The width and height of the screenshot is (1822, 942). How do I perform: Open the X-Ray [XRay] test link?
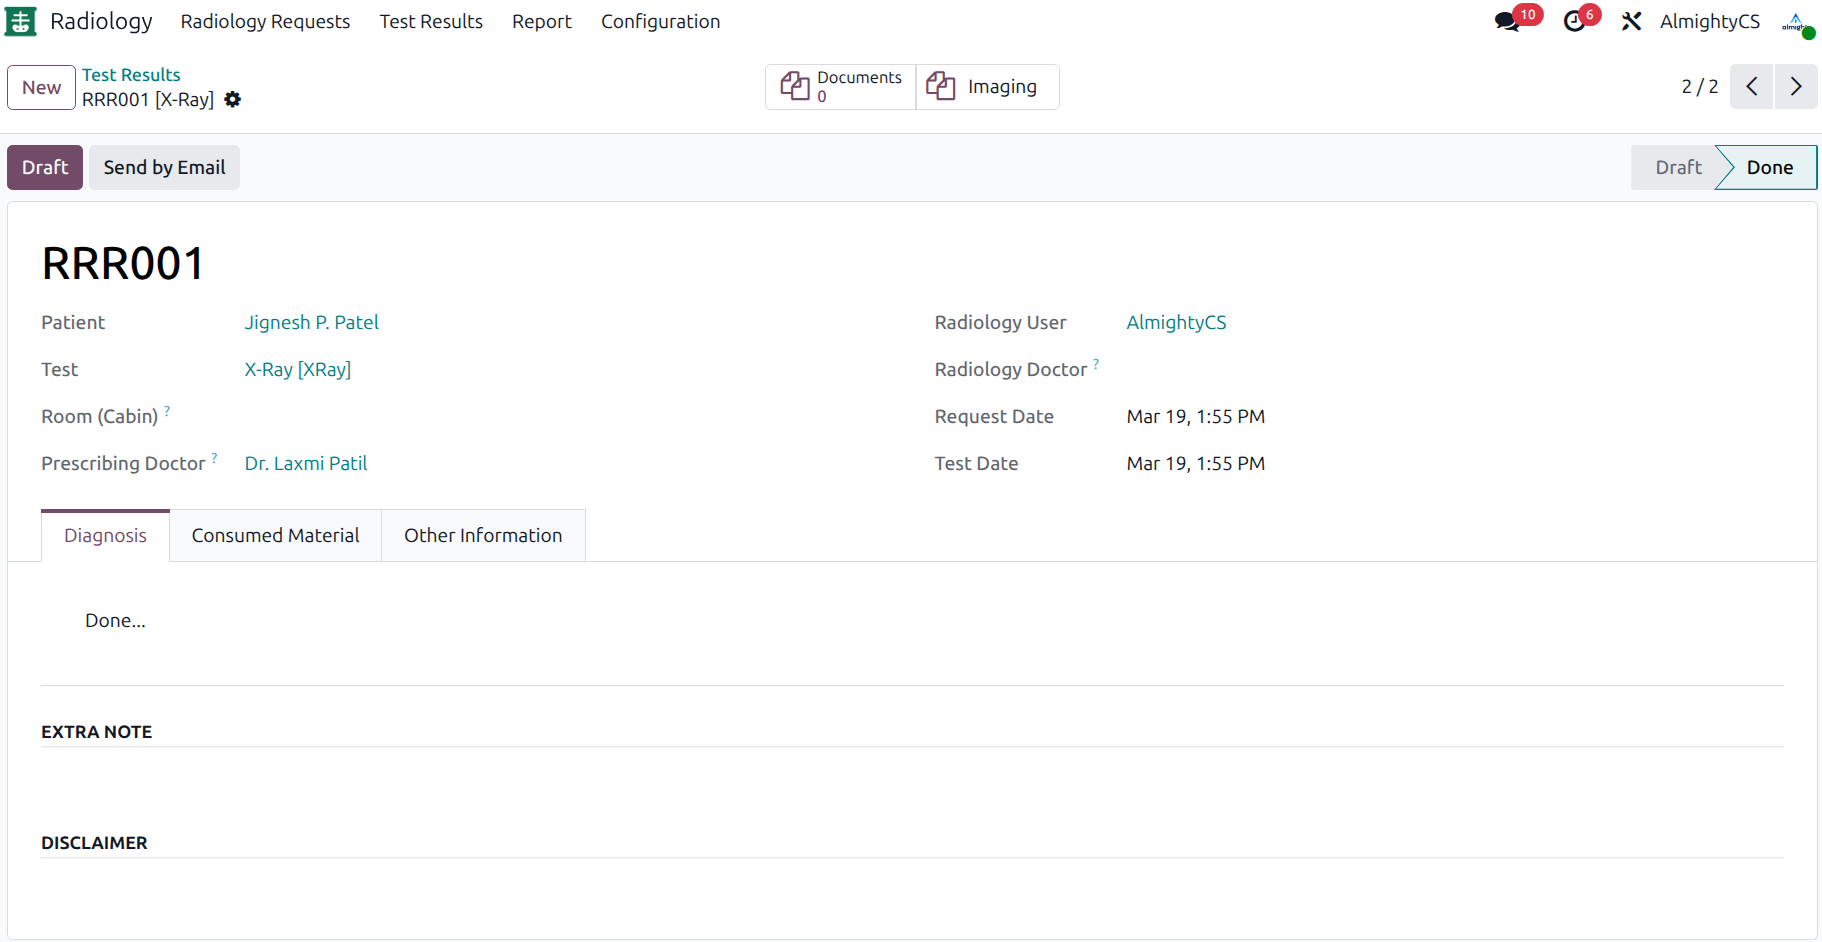[x=297, y=369]
